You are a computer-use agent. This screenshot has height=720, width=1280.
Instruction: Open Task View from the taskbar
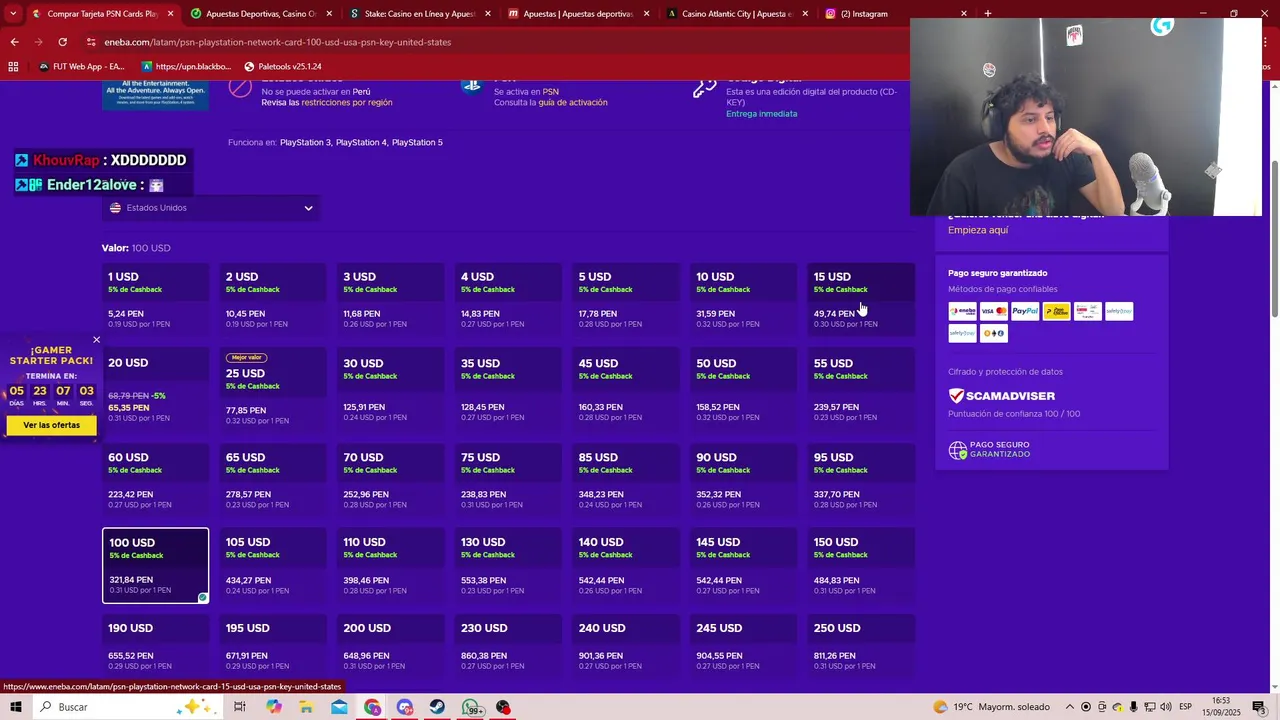pyautogui.click(x=240, y=707)
